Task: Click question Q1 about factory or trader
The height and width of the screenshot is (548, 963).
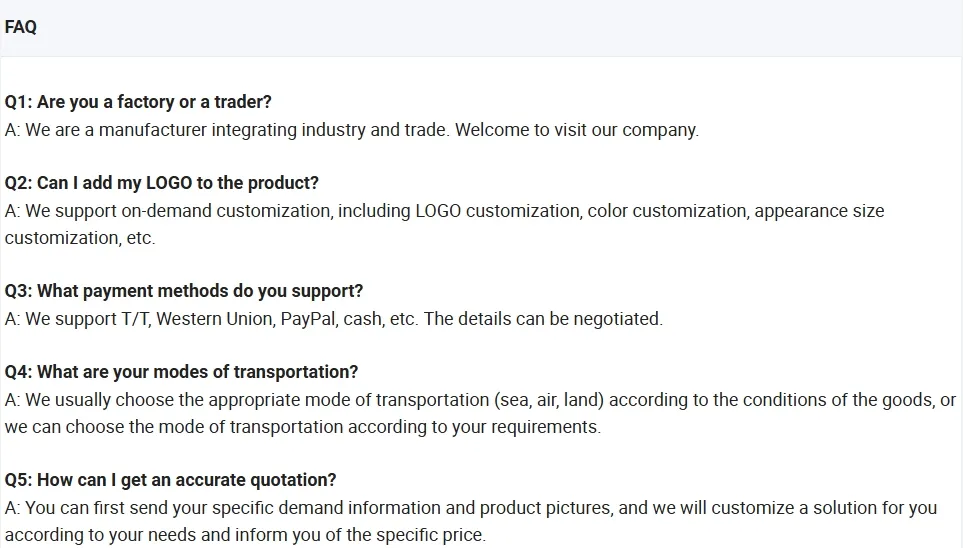Action: pos(138,102)
